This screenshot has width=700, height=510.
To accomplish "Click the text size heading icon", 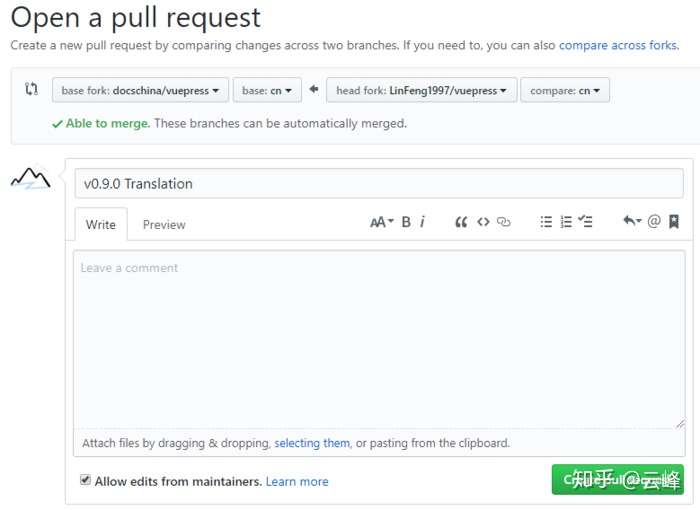I will coord(381,222).
